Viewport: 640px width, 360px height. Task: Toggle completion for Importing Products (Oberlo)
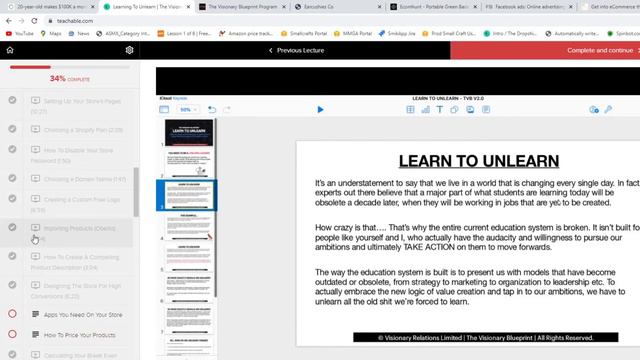coord(12,227)
